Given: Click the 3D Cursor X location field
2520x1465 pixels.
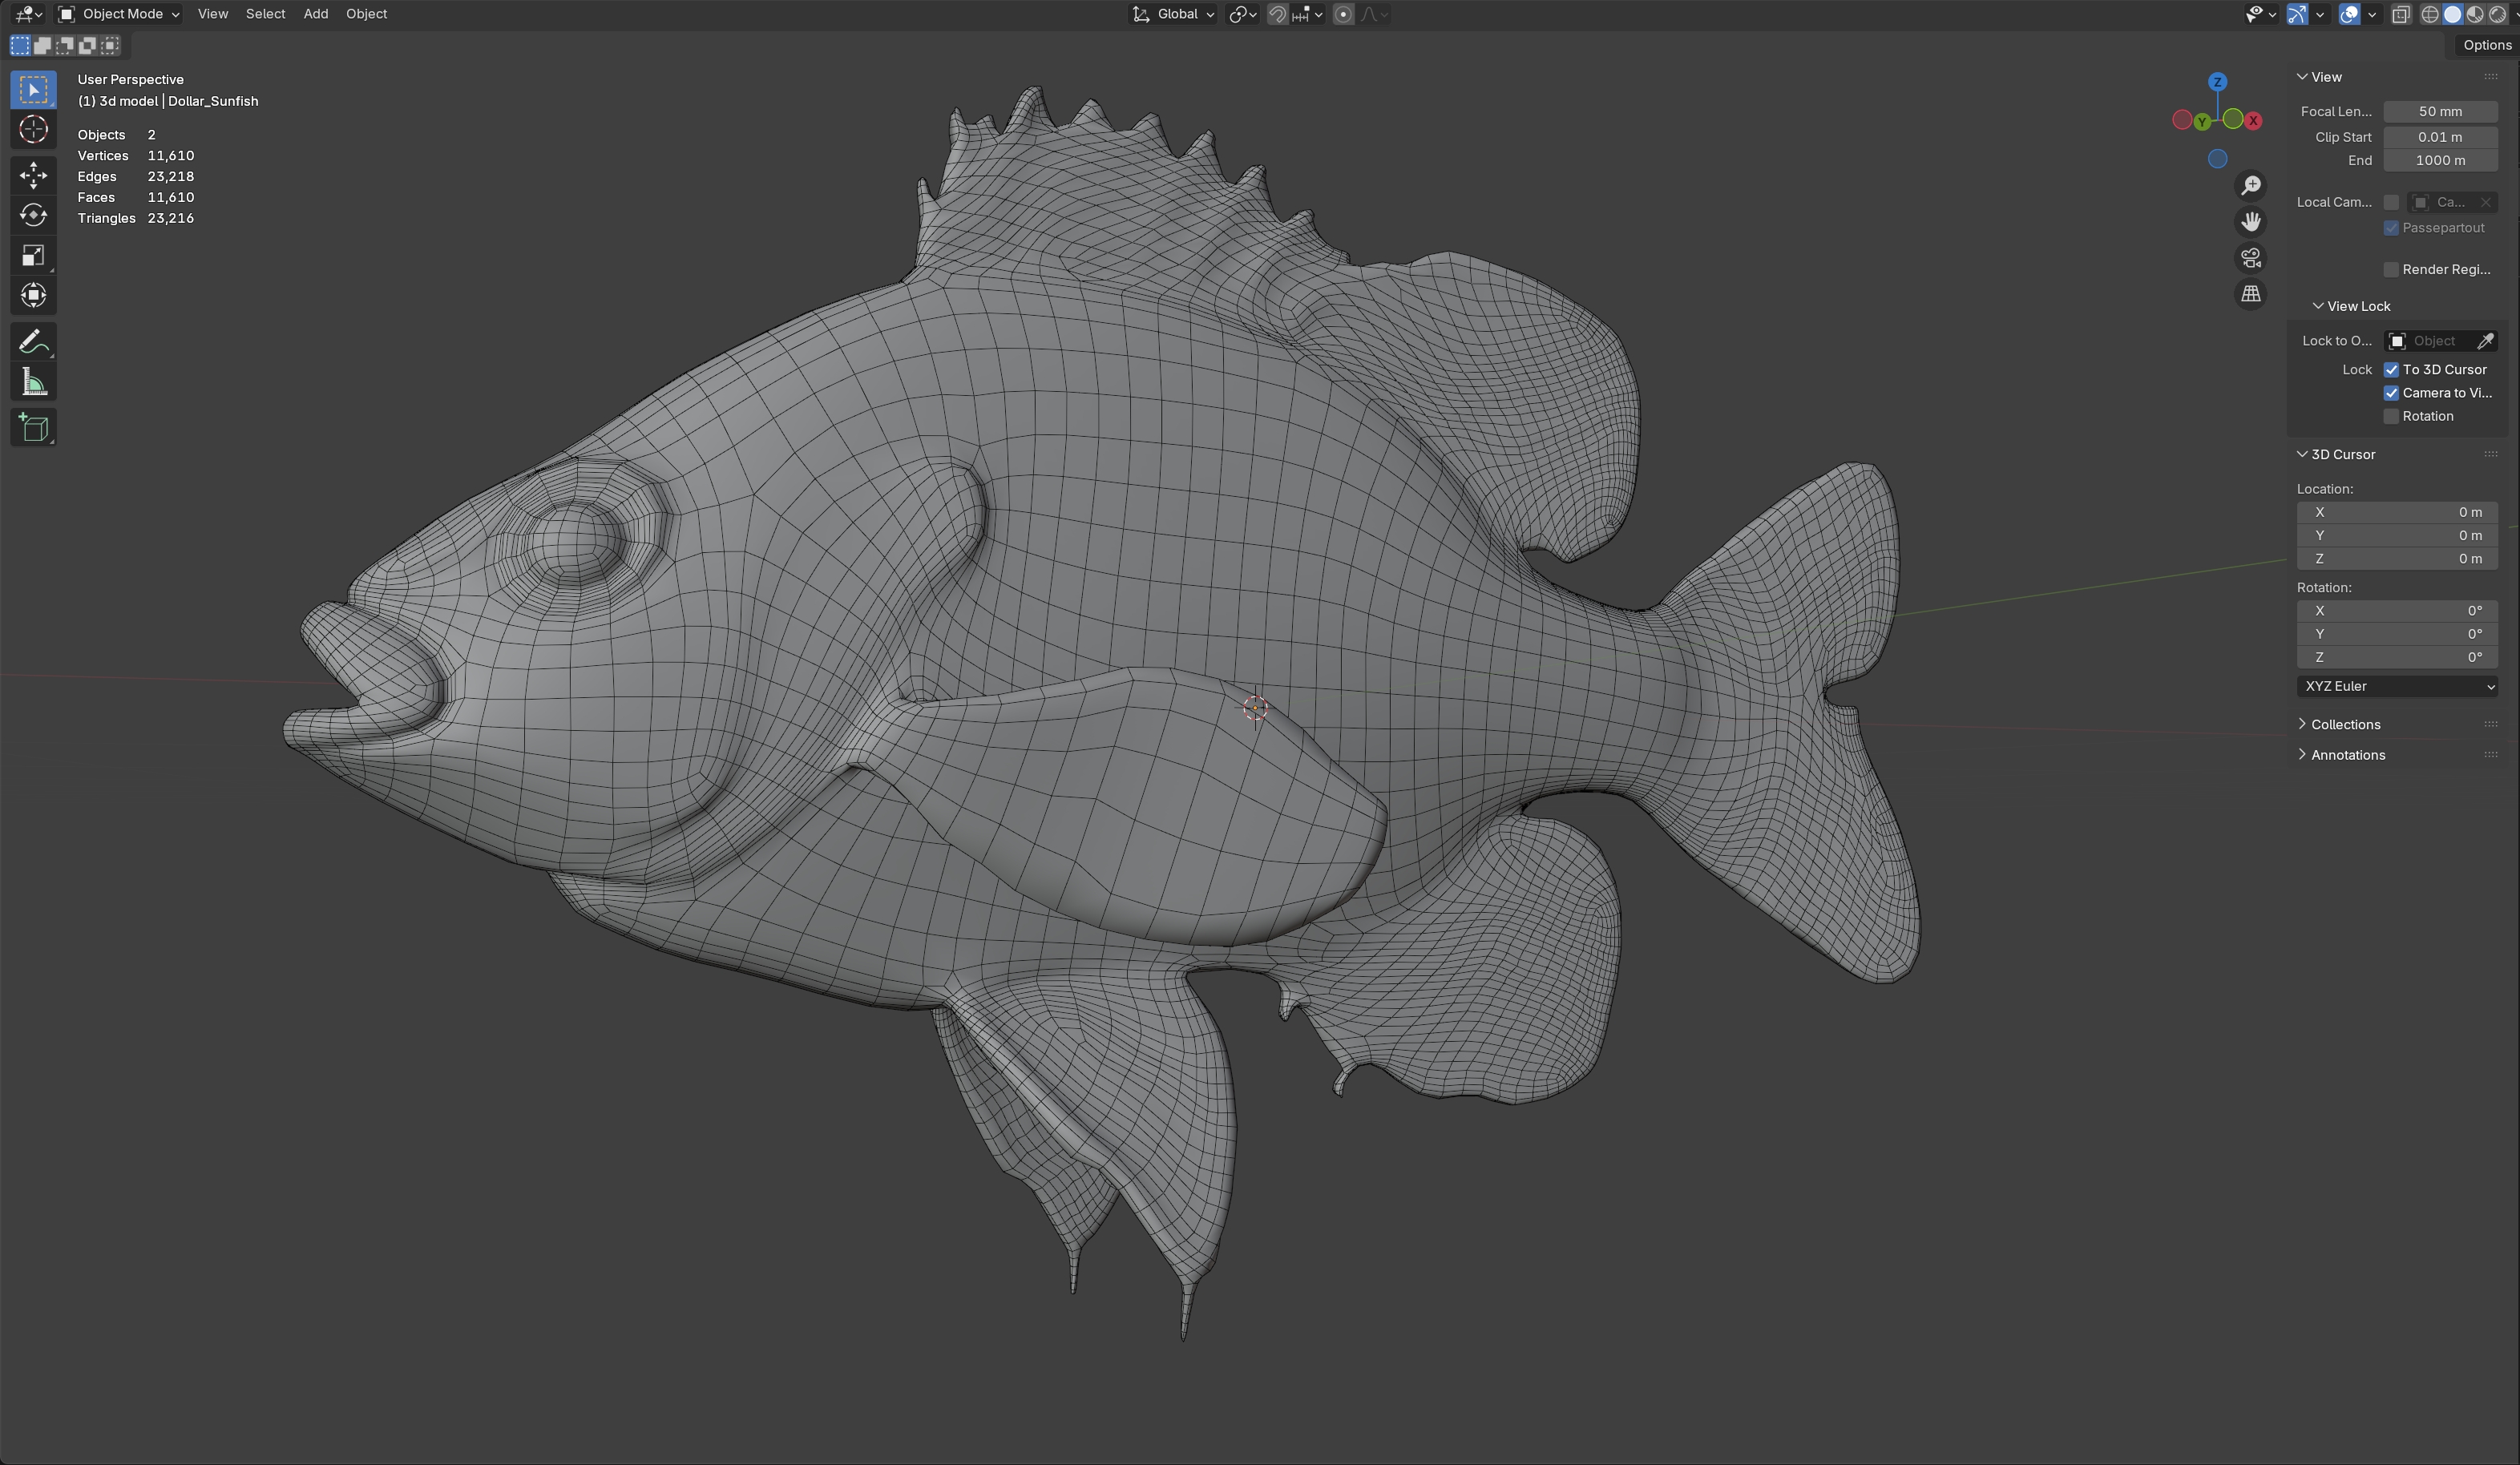Looking at the screenshot, I should coord(2399,512).
